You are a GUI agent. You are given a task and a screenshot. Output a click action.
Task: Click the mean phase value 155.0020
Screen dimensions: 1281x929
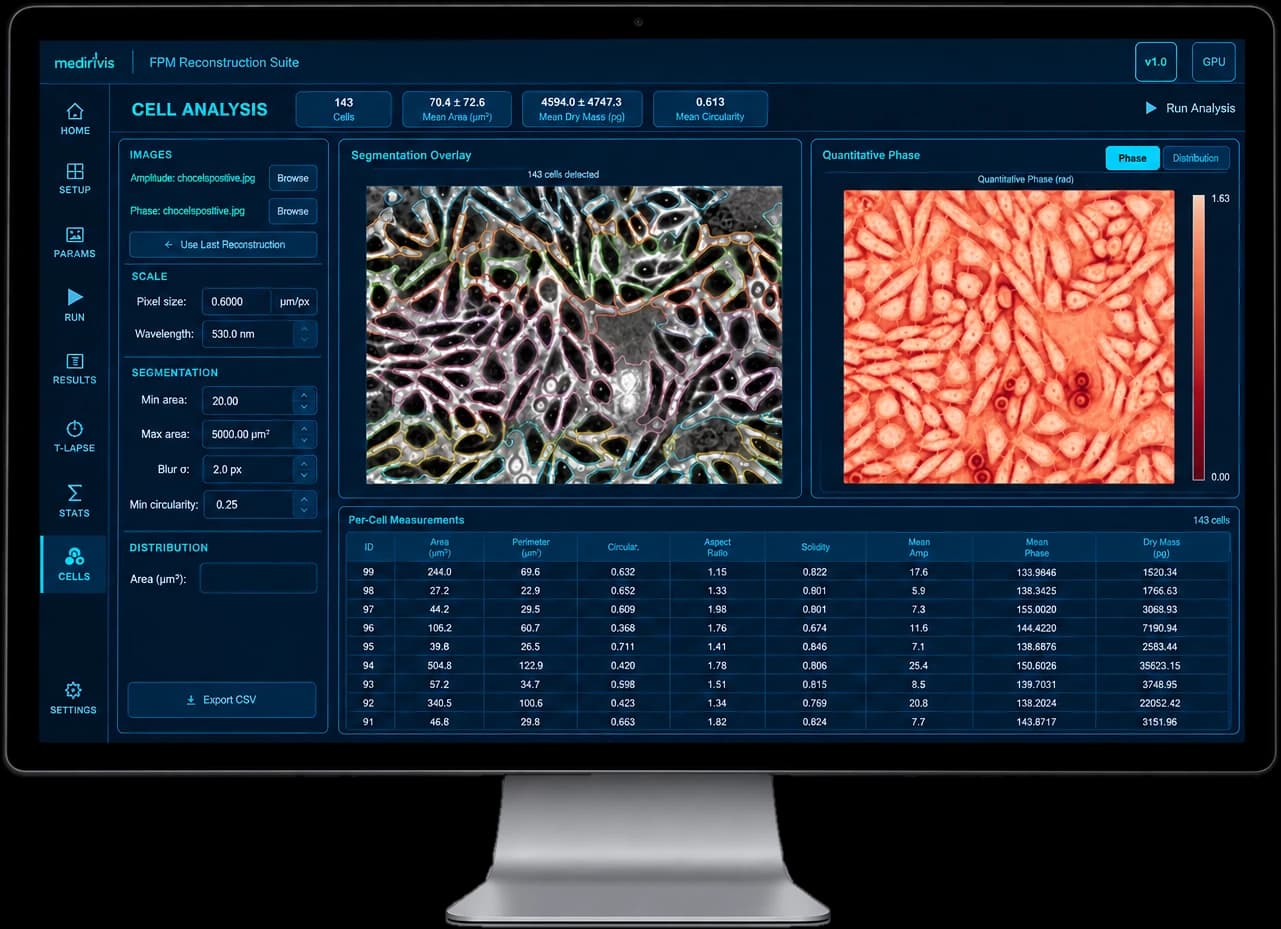point(1036,609)
